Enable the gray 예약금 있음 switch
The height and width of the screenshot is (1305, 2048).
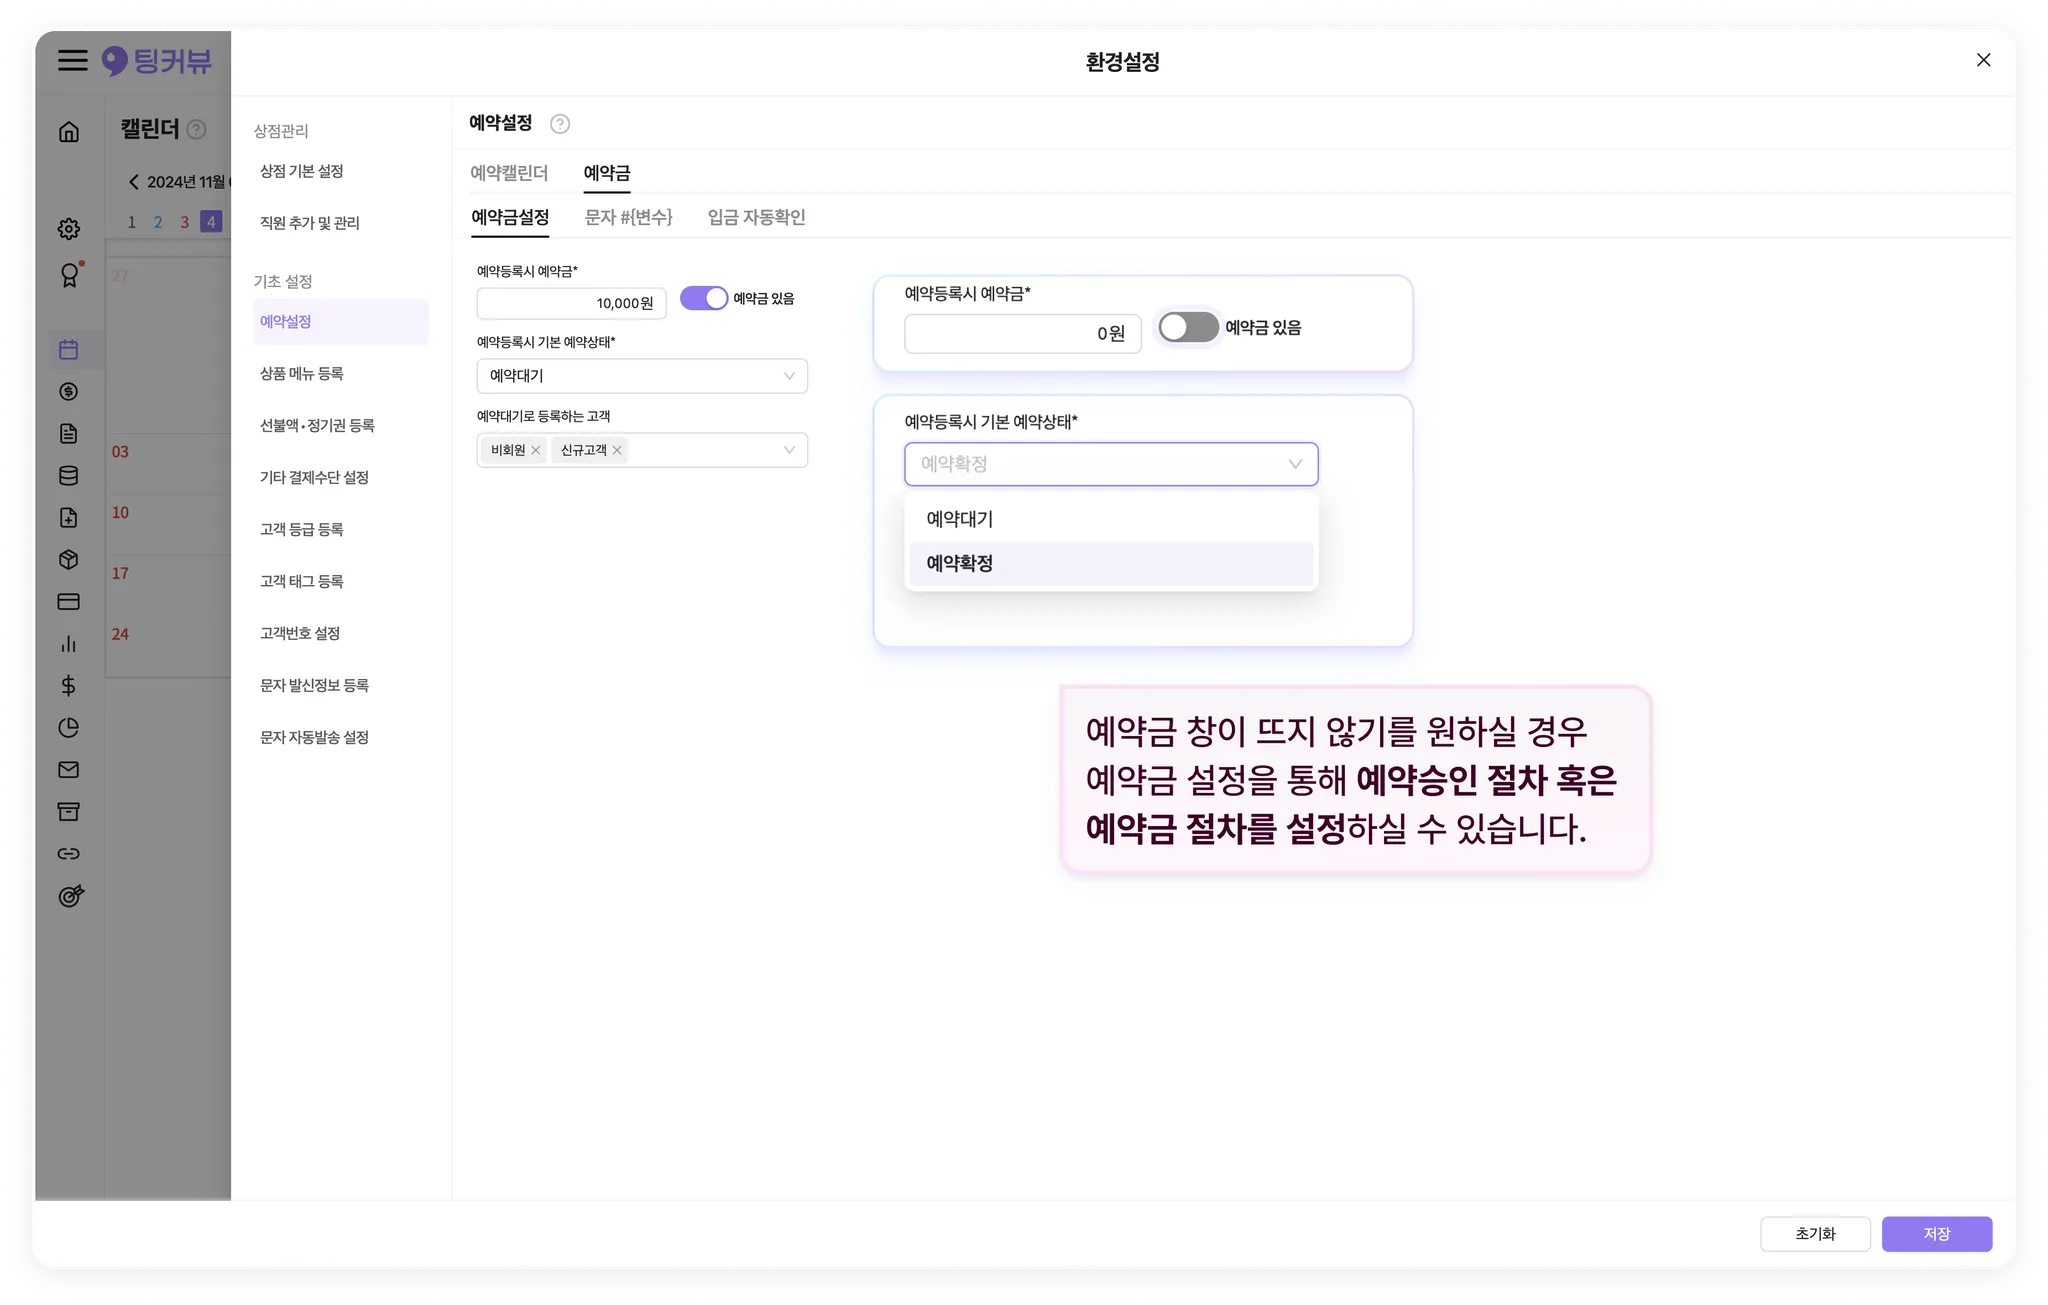point(1188,327)
